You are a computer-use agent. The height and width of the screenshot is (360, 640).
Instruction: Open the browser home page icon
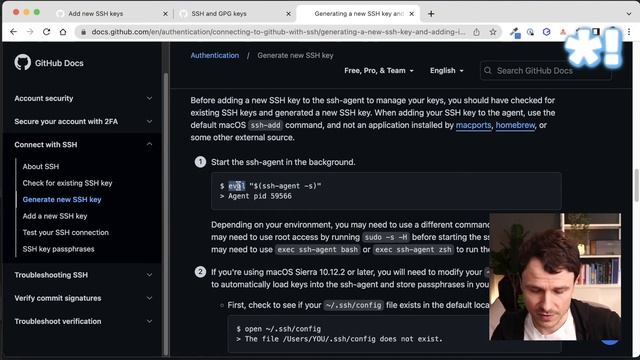coord(63,32)
